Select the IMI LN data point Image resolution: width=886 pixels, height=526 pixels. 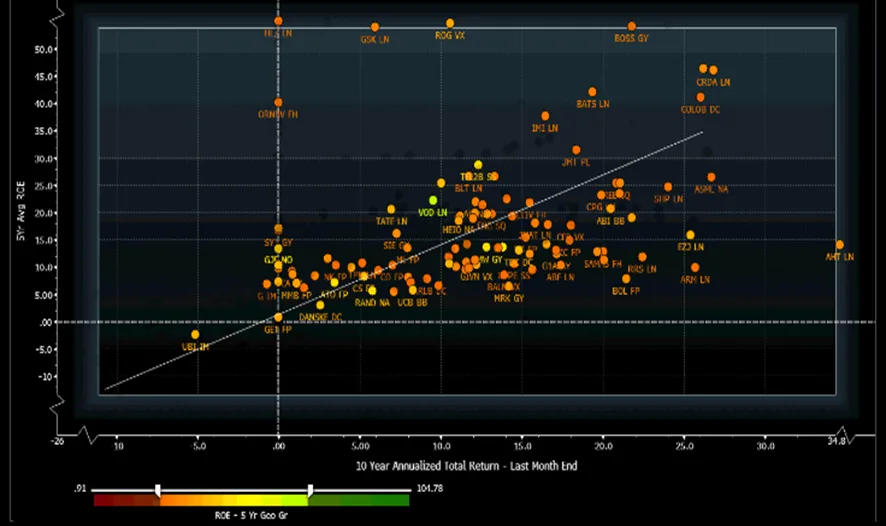(545, 116)
